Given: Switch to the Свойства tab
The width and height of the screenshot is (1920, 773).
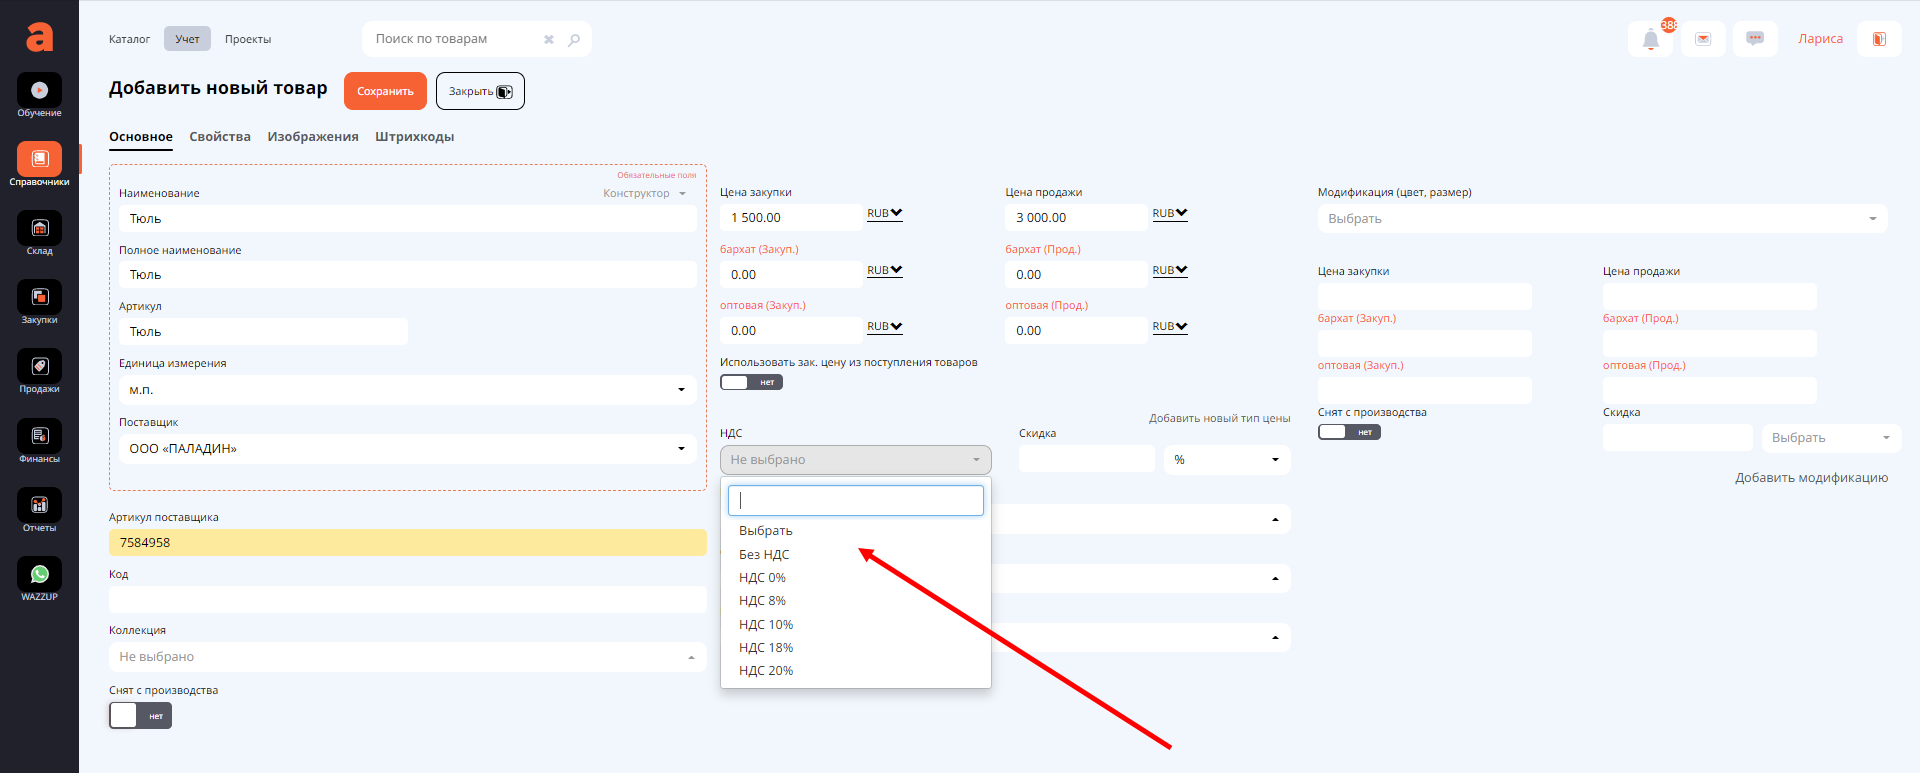Looking at the screenshot, I should tap(220, 137).
